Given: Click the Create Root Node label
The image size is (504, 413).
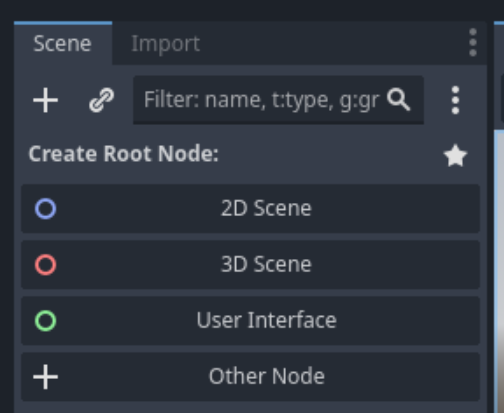Looking at the screenshot, I should point(124,154).
